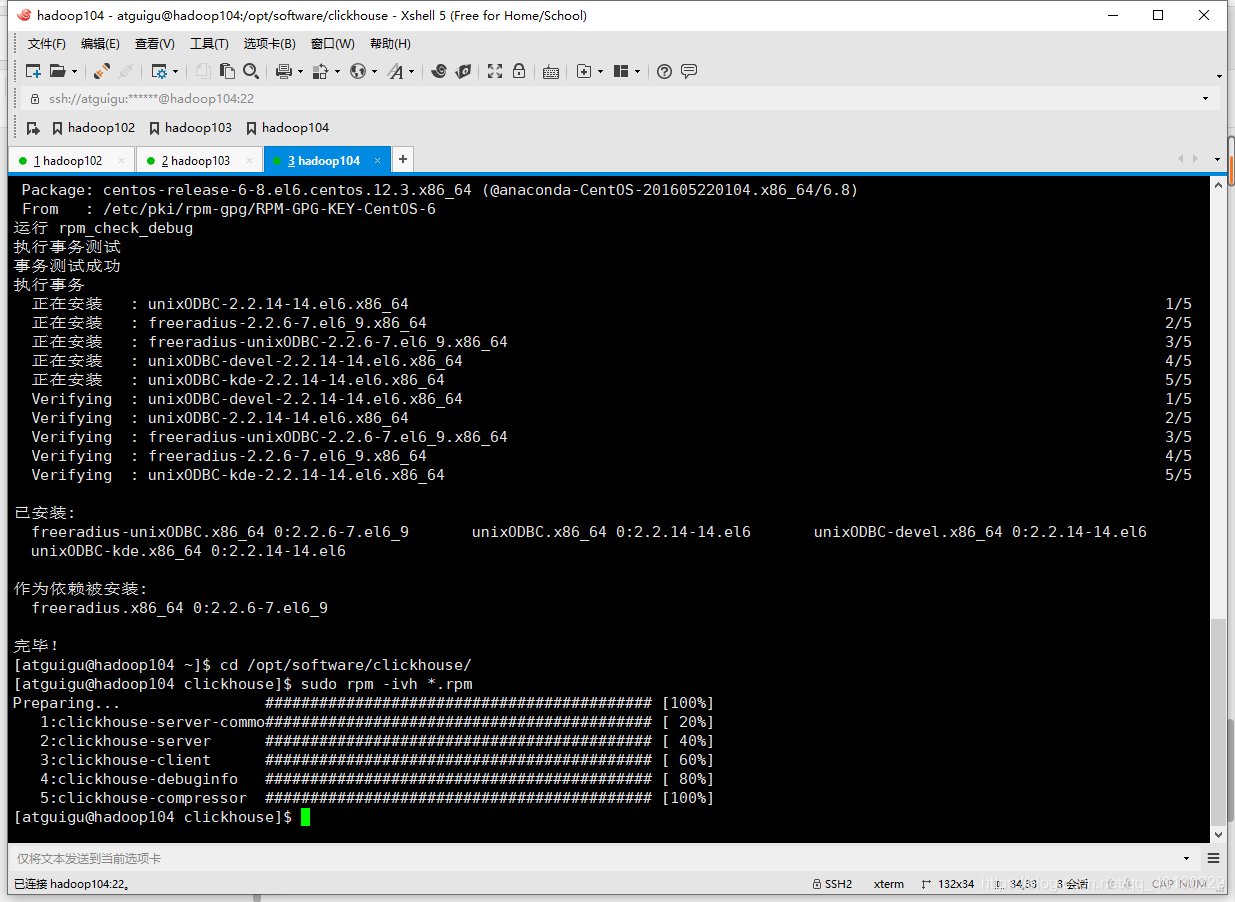Close the '2 hadoop103' tab

click(x=249, y=160)
